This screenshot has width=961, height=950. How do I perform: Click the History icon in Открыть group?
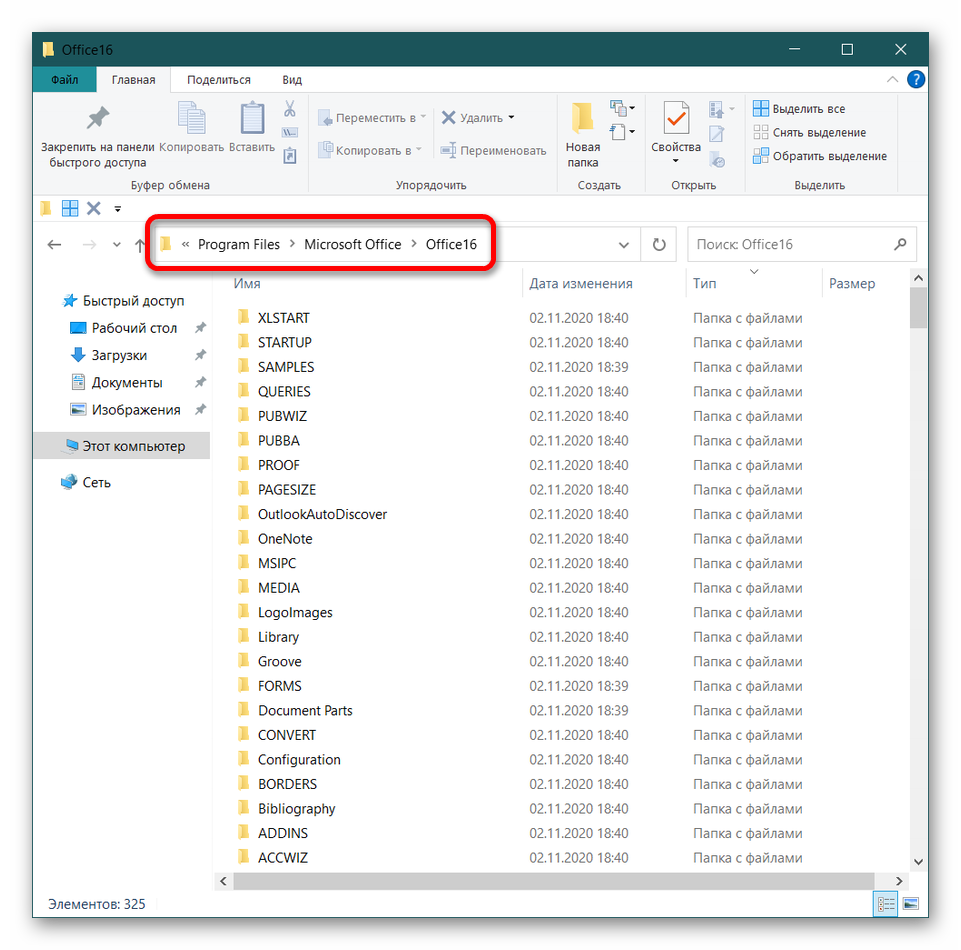tap(717, 161)
